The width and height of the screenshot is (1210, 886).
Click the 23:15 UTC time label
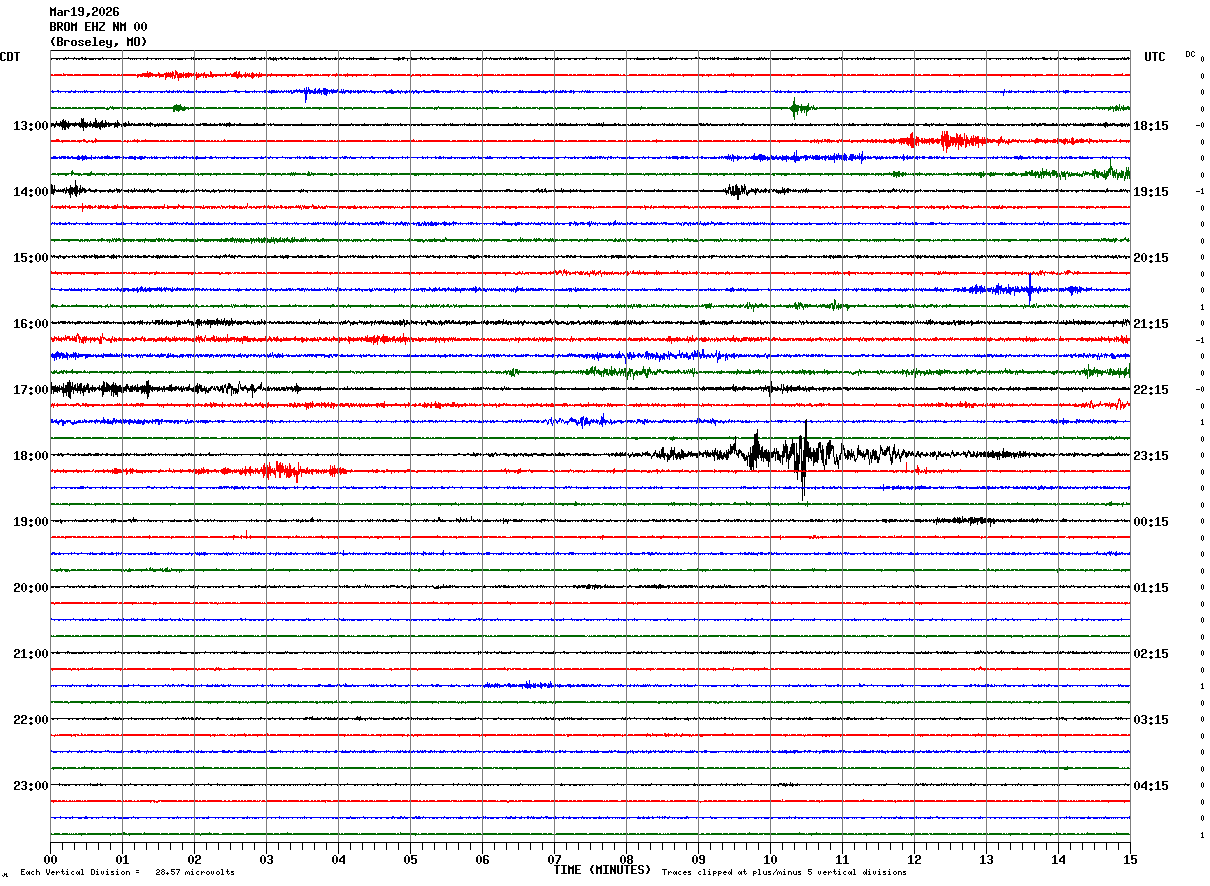pyautogui.click(x=1151, y=456)
